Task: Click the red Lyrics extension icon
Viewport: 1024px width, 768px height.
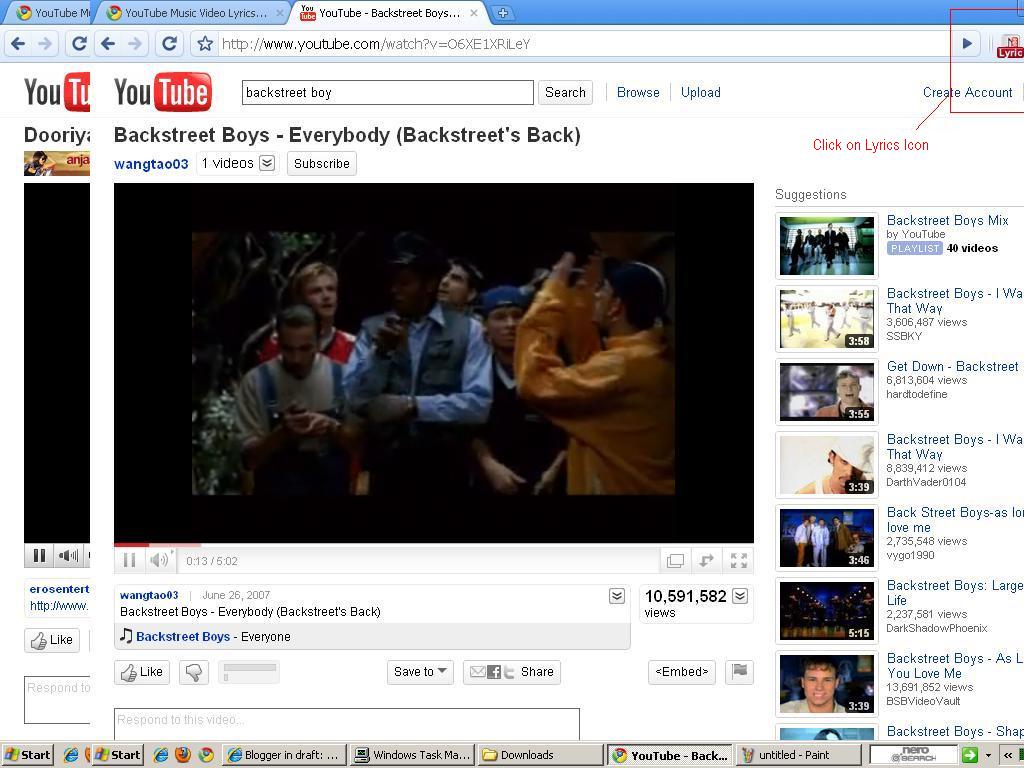Action: (x=1010, y=46)
